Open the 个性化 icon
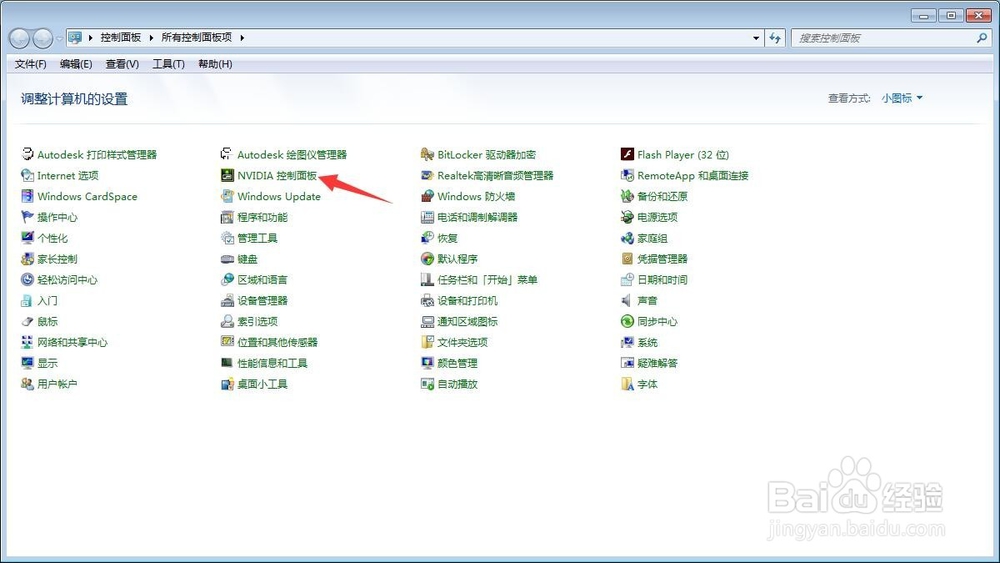The height and width of the screenshot is (563, 1000). pyautogui.click(x=27, y=238)
